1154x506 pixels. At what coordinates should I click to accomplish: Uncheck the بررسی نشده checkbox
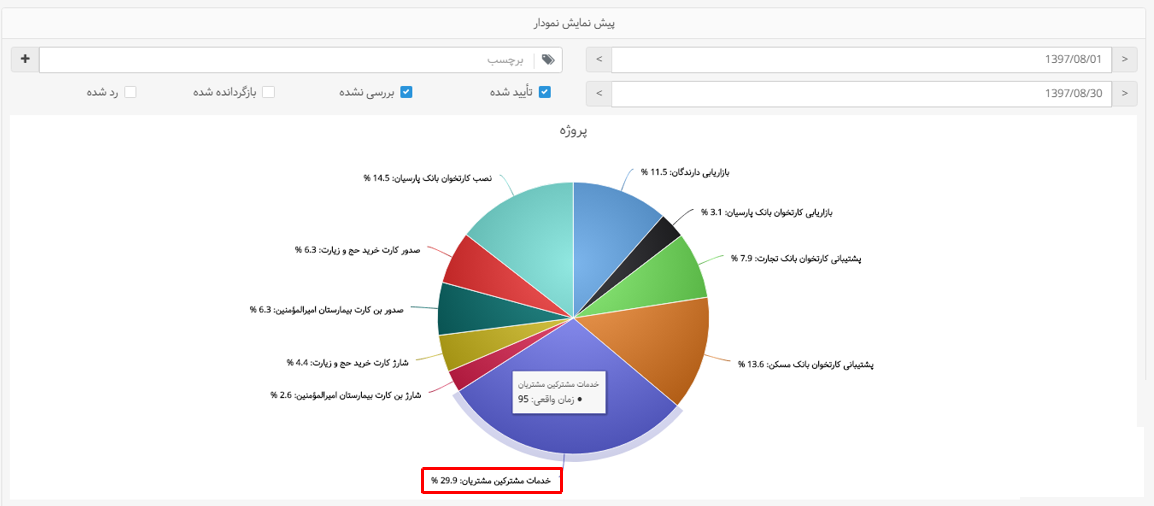[x=406, y=92]
